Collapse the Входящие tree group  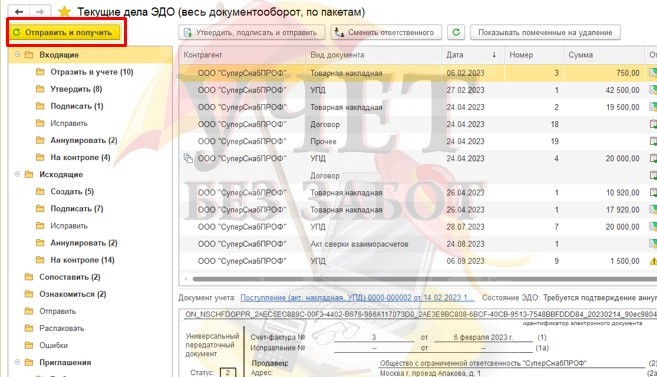click(18, 54)
